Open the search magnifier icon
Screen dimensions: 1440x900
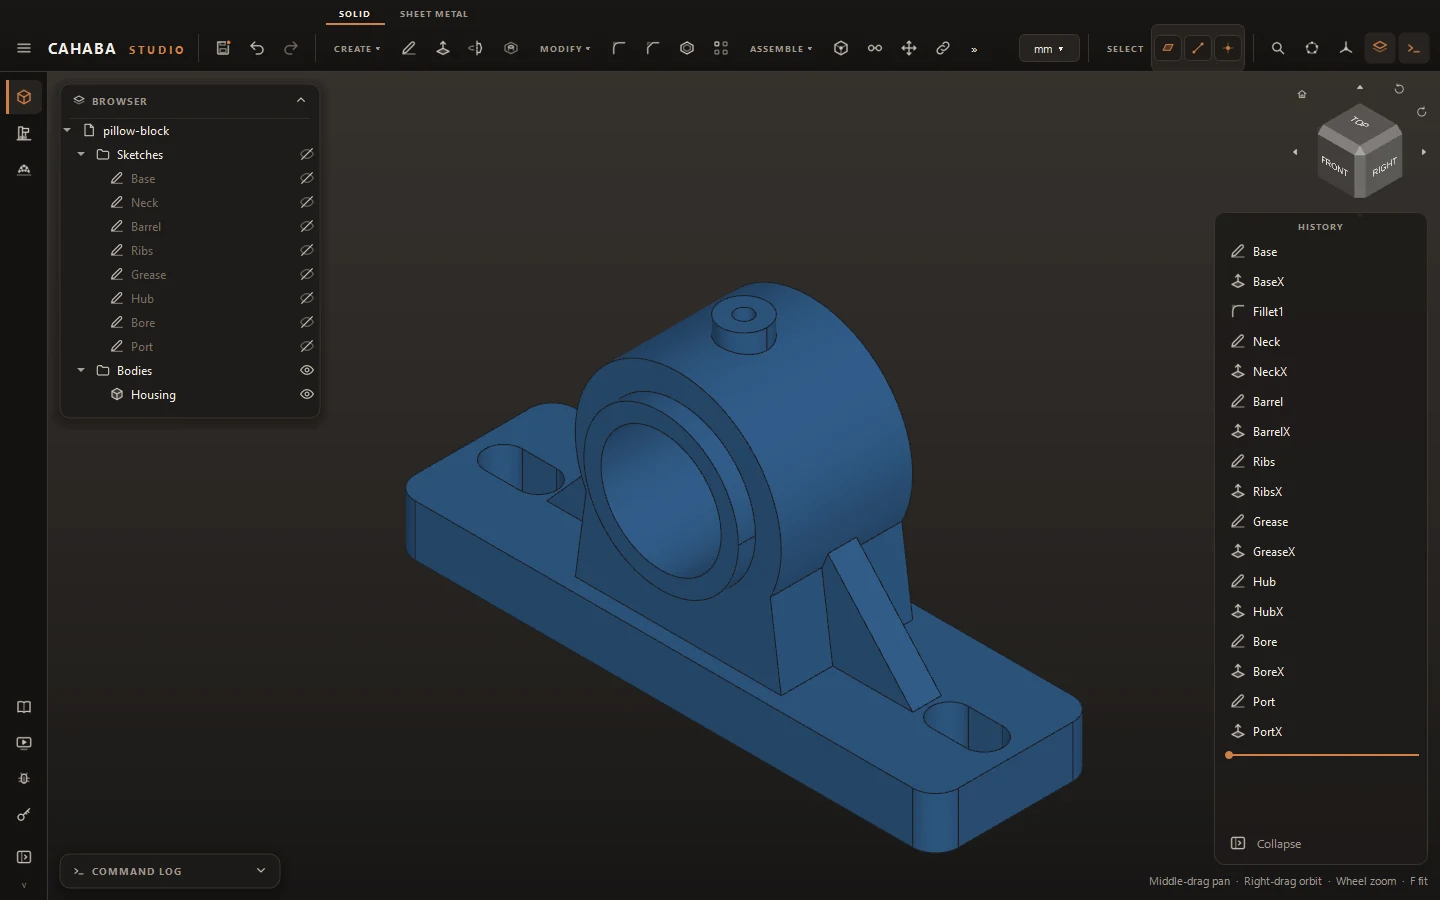[1278, 48]
